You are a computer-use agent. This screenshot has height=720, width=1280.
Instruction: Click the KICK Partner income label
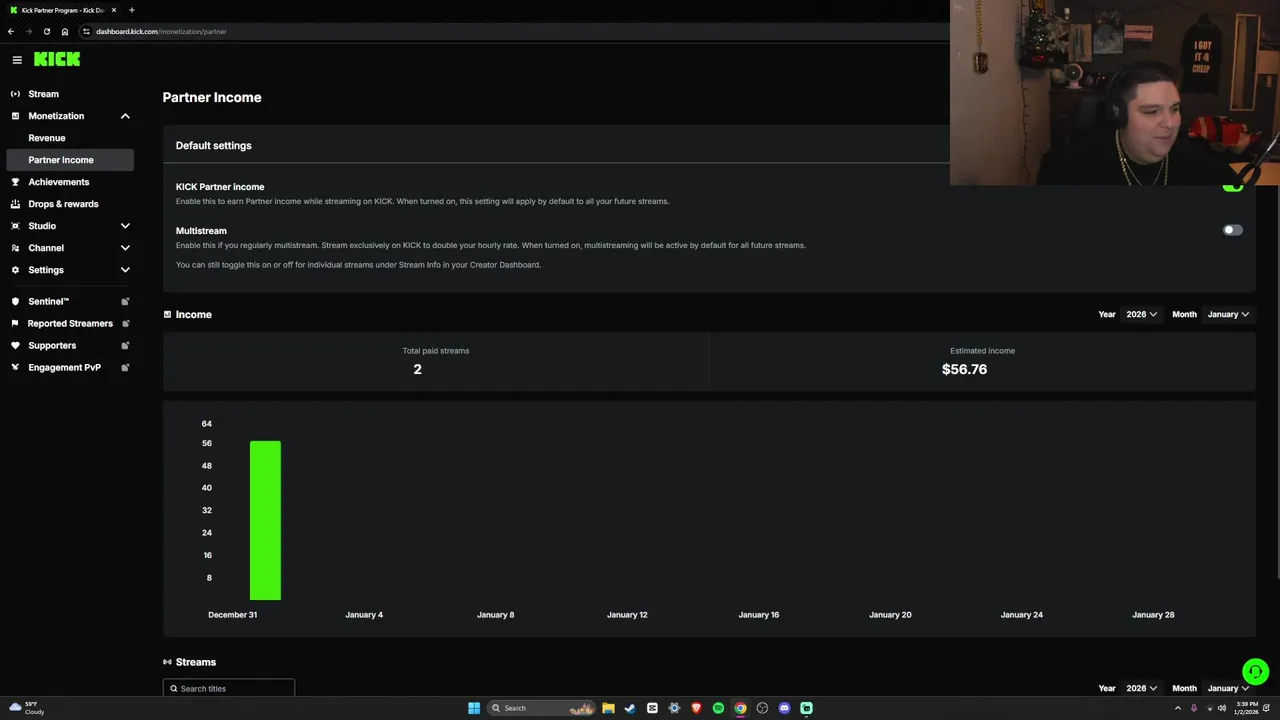(x=220, y=187)
